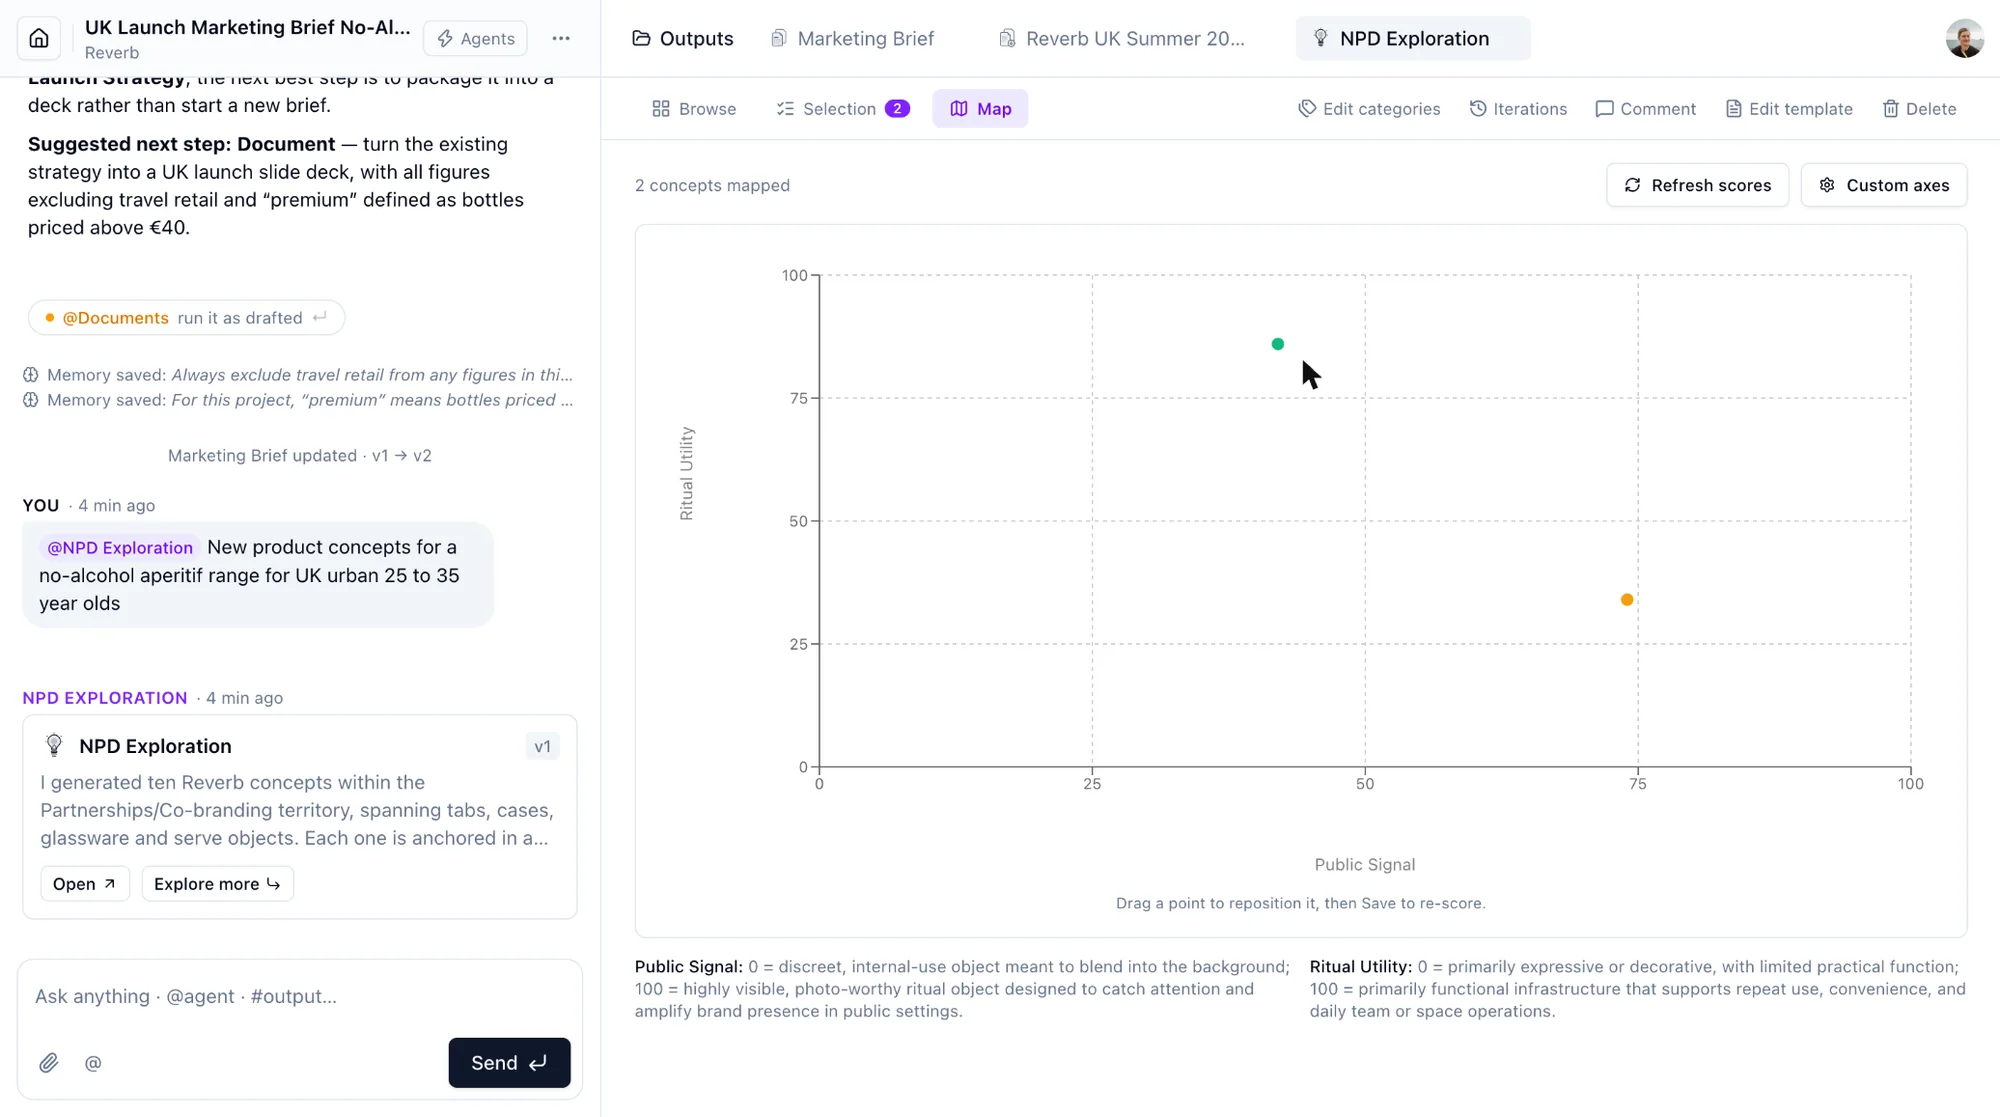Viewport: 2000px width, 1117px height.
Task: Click the 'Ritual Utility' axis label
Action: [686, 473]
